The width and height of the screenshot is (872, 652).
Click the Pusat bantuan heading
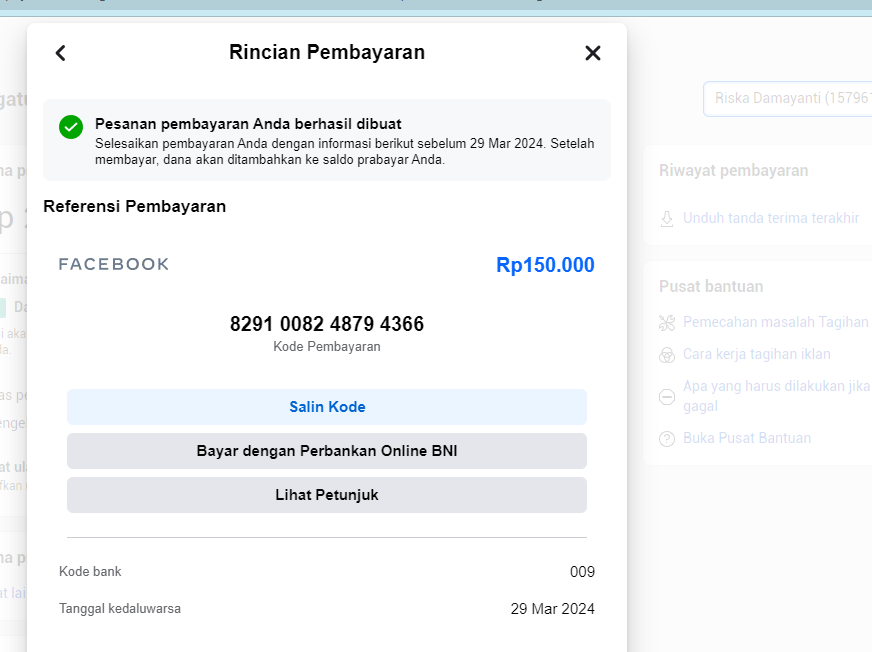pyautogui.click(x=711, y=287)
